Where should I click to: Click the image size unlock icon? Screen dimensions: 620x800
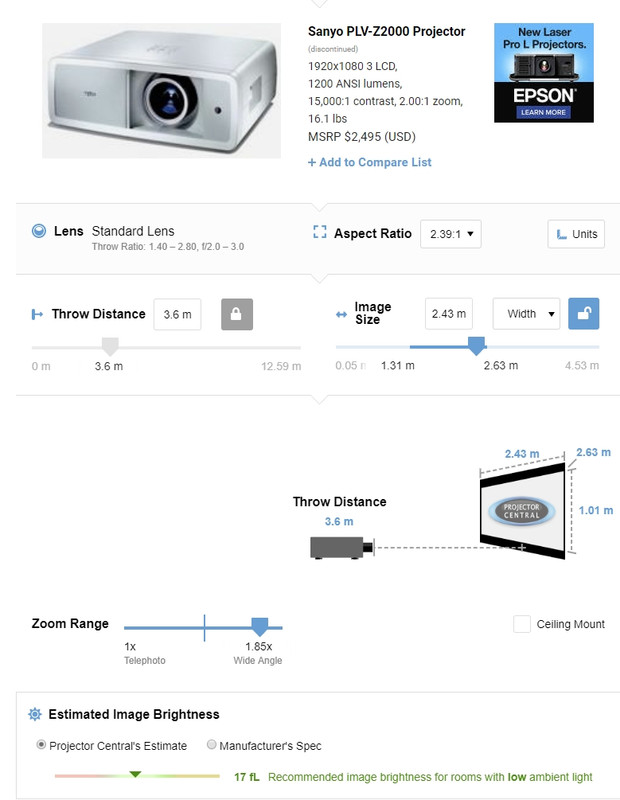tap(584, 314)
